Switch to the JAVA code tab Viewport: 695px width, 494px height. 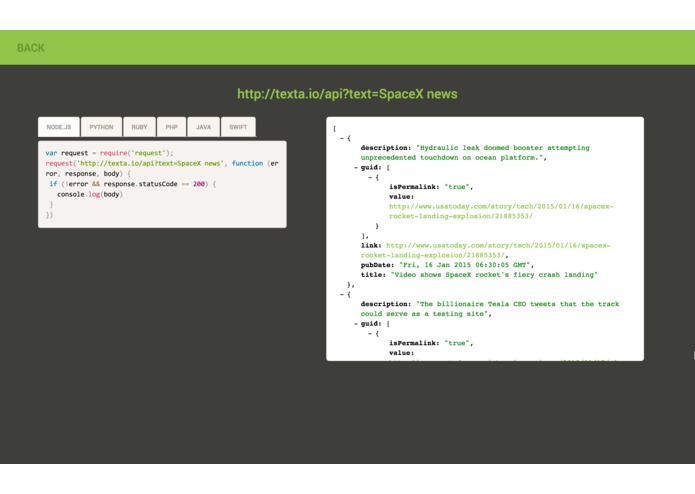point(203,127)
